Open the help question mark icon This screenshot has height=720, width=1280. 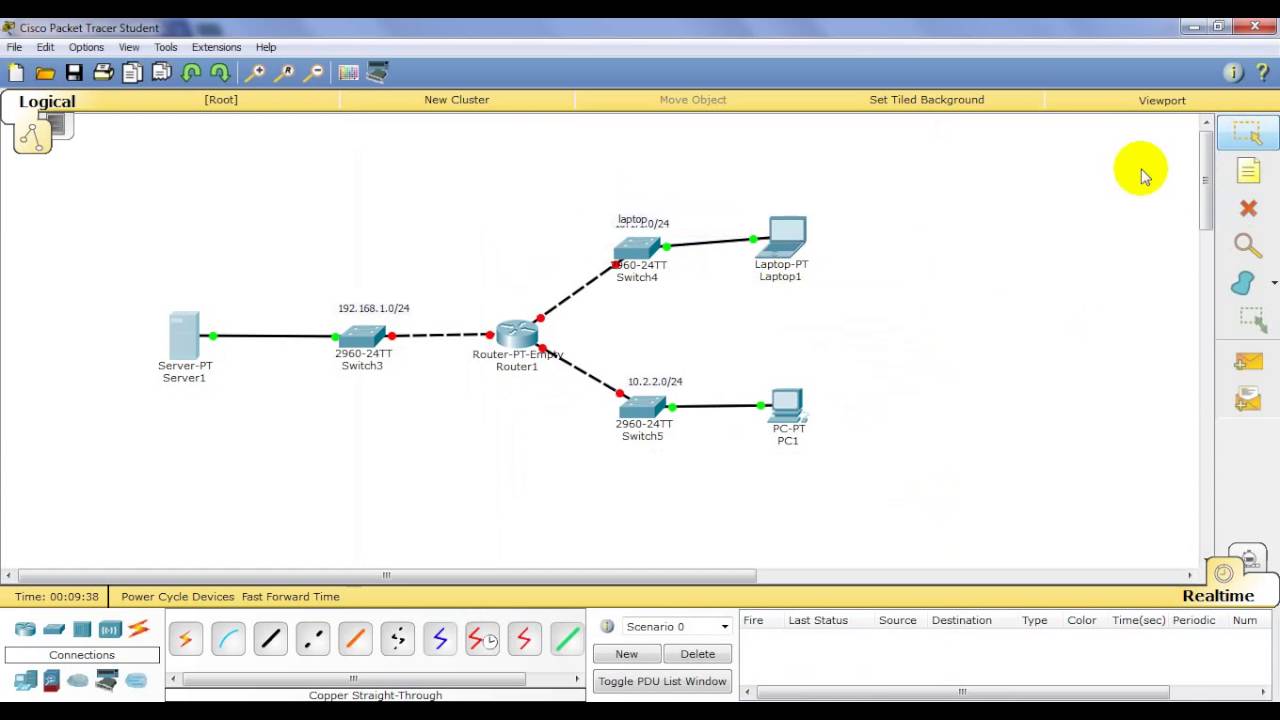point(1262,72)
